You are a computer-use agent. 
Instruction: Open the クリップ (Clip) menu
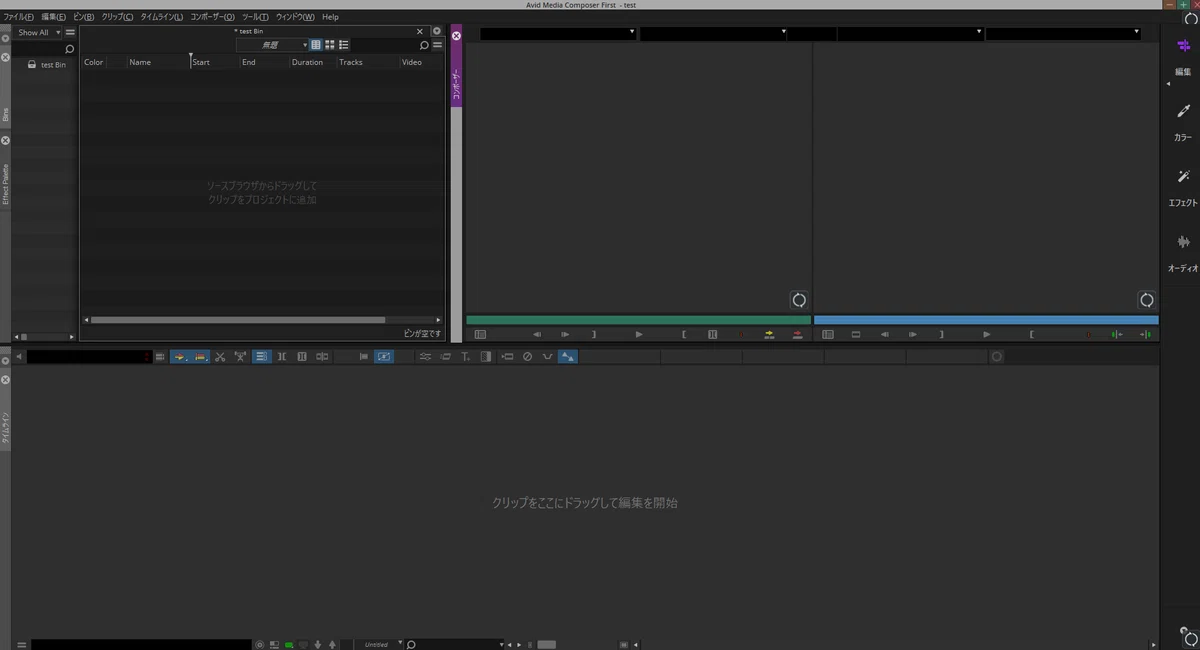117,17
